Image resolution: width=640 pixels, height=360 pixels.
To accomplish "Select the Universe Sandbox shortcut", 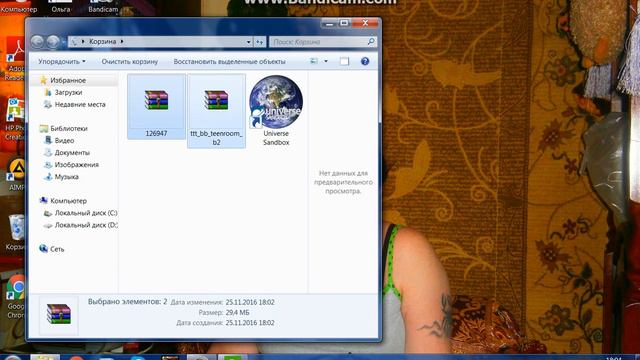I will 276,111.
